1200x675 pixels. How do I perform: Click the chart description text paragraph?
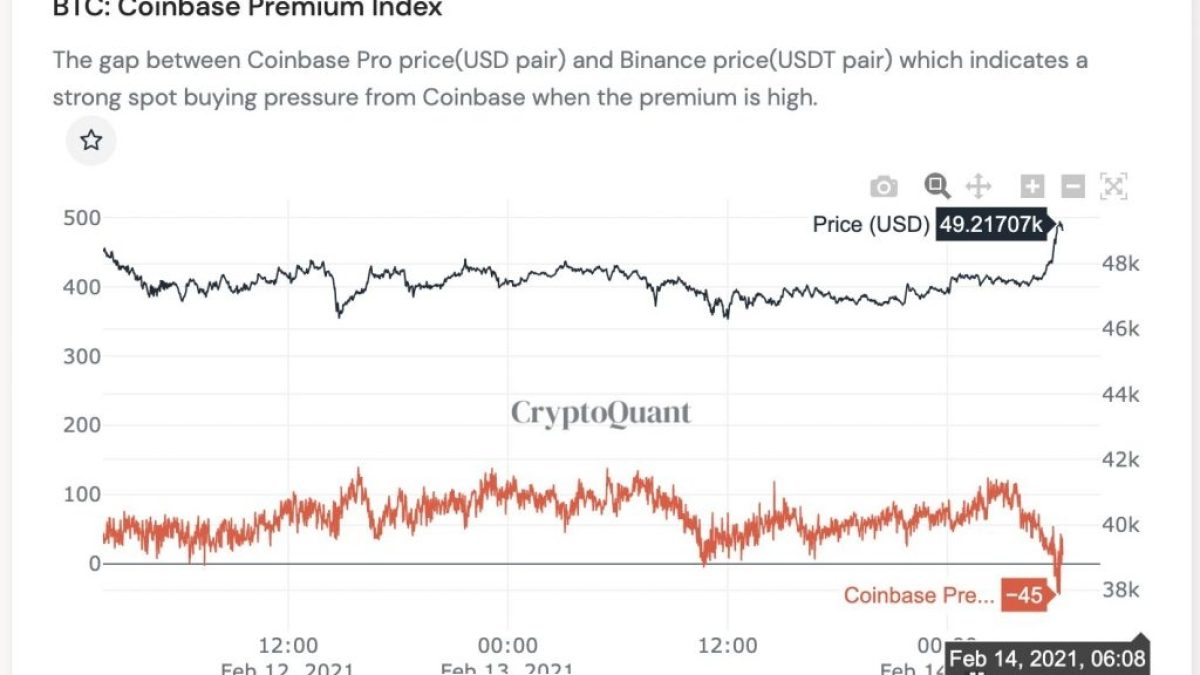click(x=570, y=79)
